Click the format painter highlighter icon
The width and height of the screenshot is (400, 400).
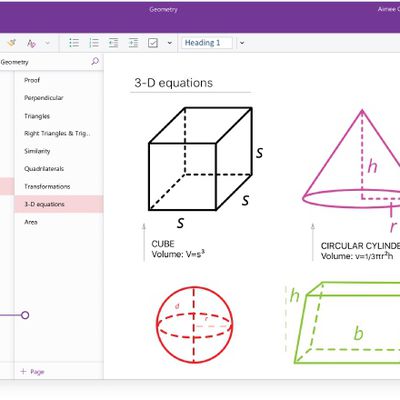click(12, 43)
